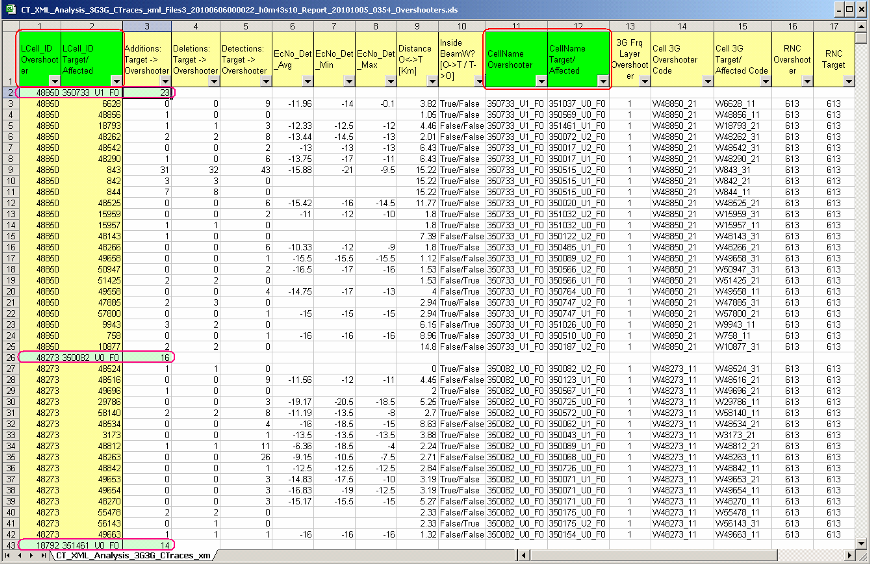870x564 pixels.
Task: Jump to last sheet with tab navigation arrow
Action: pos(42,555)
